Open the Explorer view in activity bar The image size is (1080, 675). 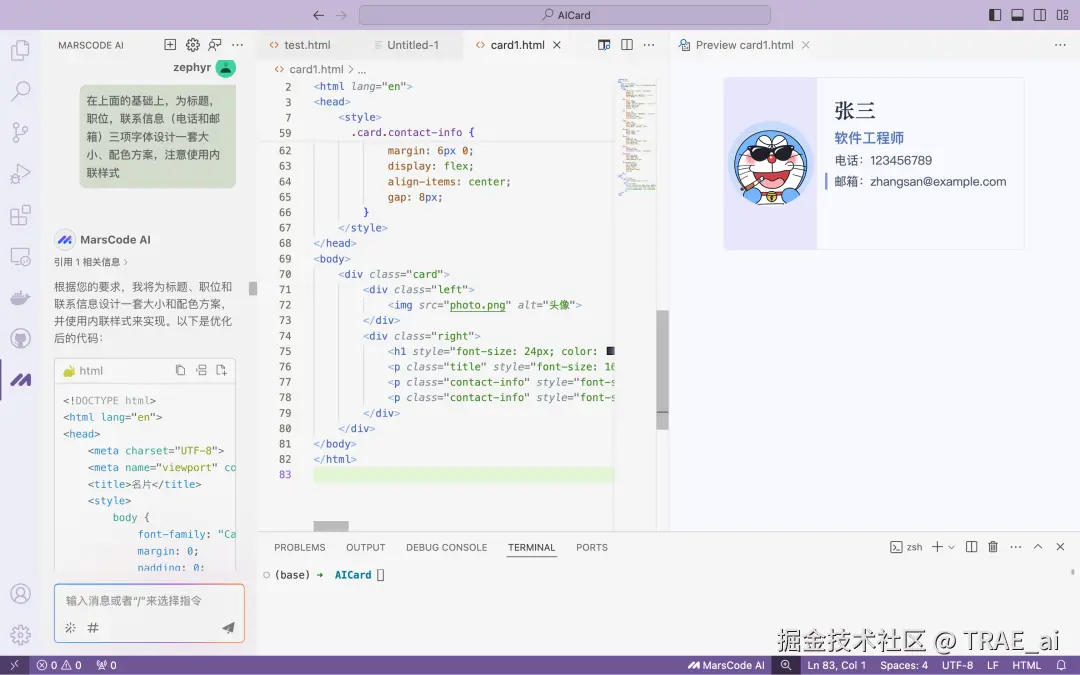[x=20, y=50]
